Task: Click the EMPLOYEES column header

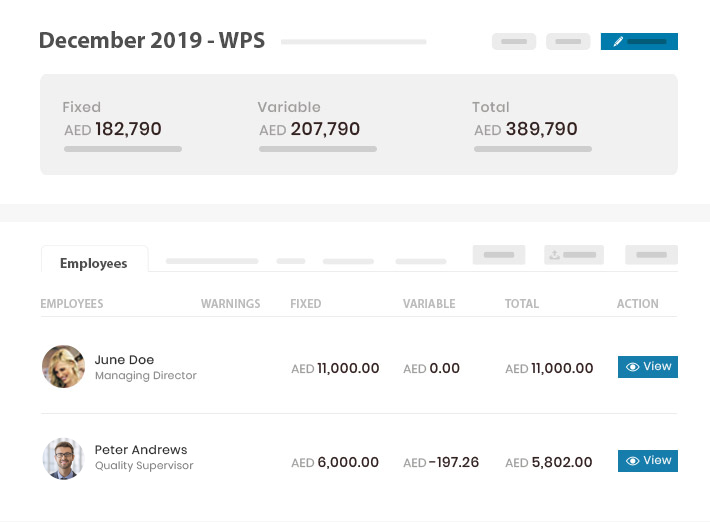Action: (x=72, y=303)
